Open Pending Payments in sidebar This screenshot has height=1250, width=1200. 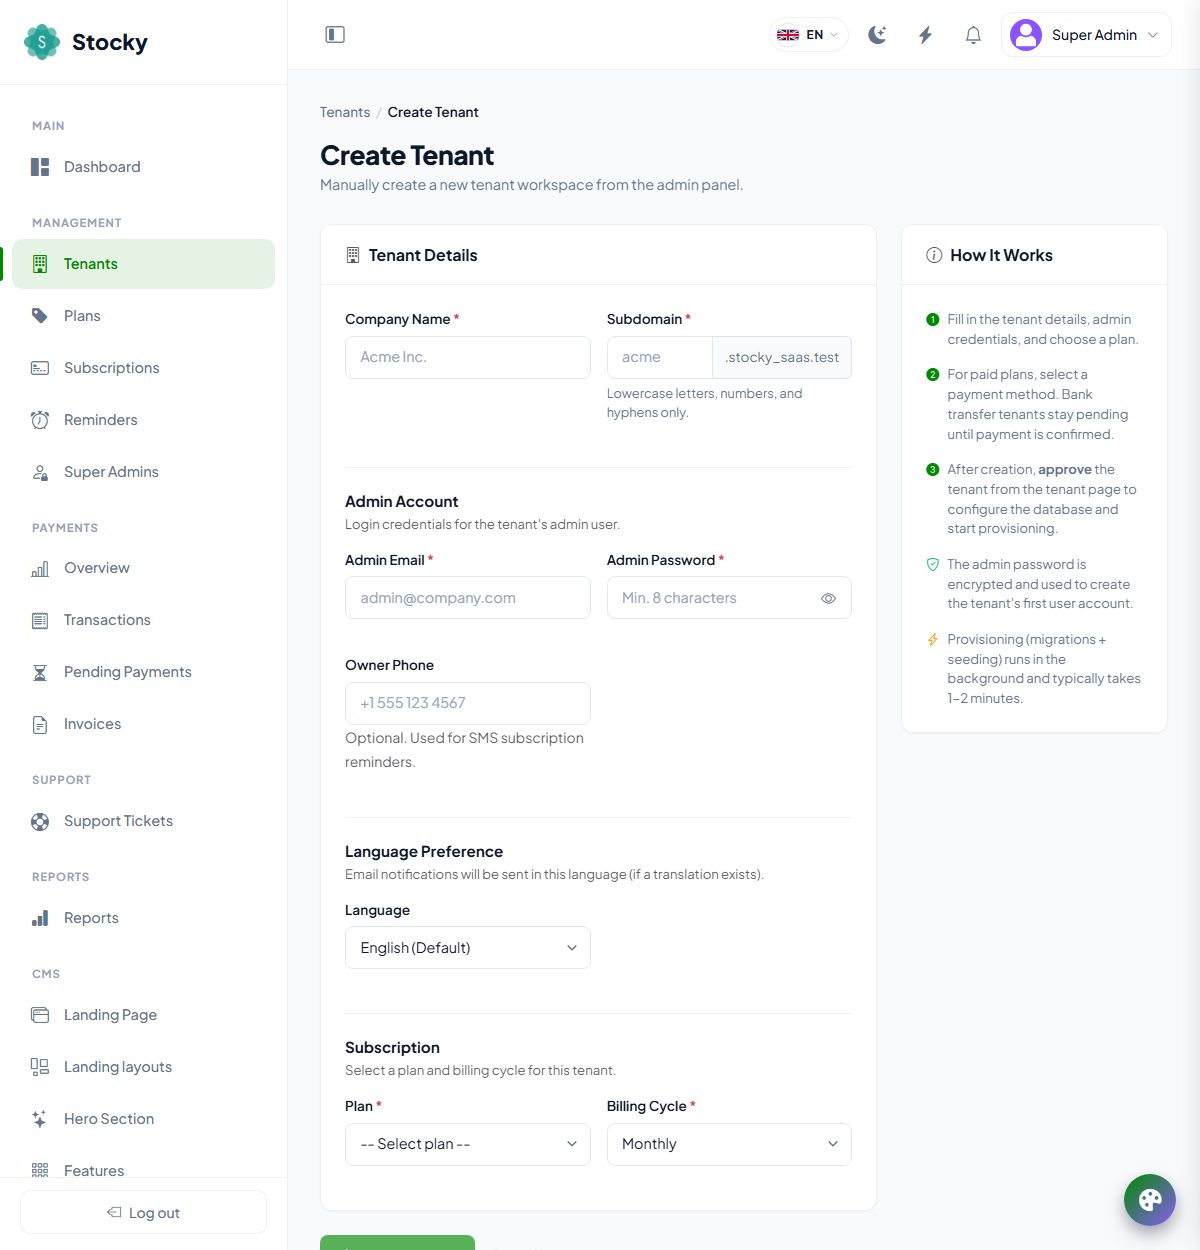[x=143, y=672]
